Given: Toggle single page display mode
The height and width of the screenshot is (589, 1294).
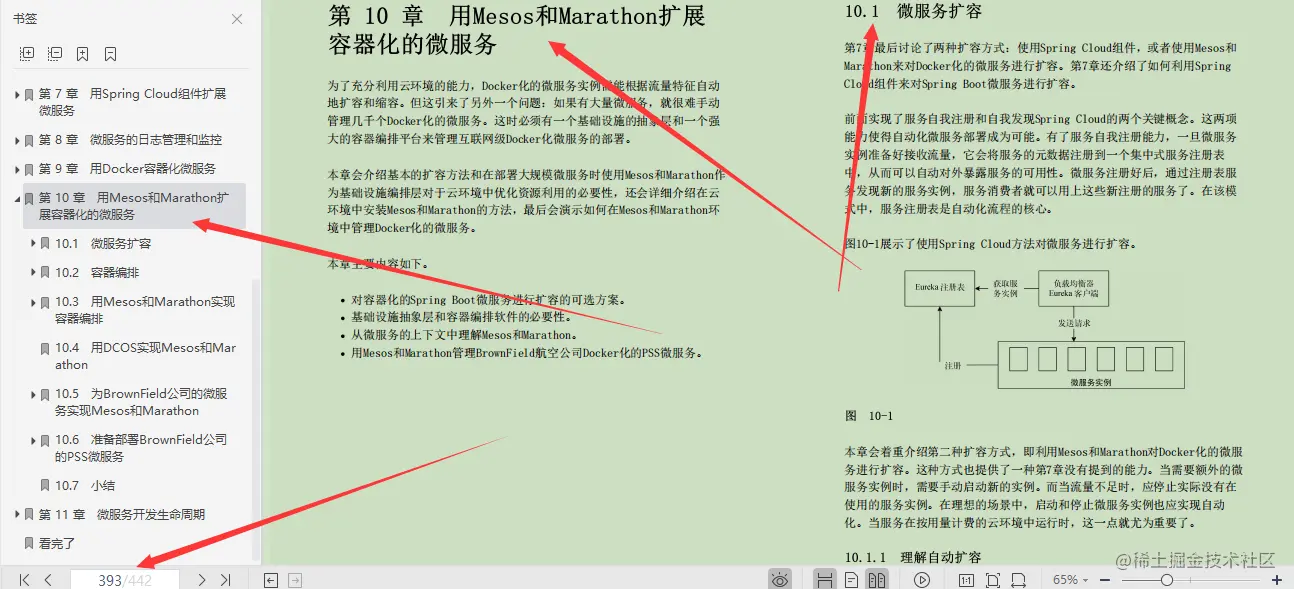Looking at the screenshot, I should [x=852, y=579].
